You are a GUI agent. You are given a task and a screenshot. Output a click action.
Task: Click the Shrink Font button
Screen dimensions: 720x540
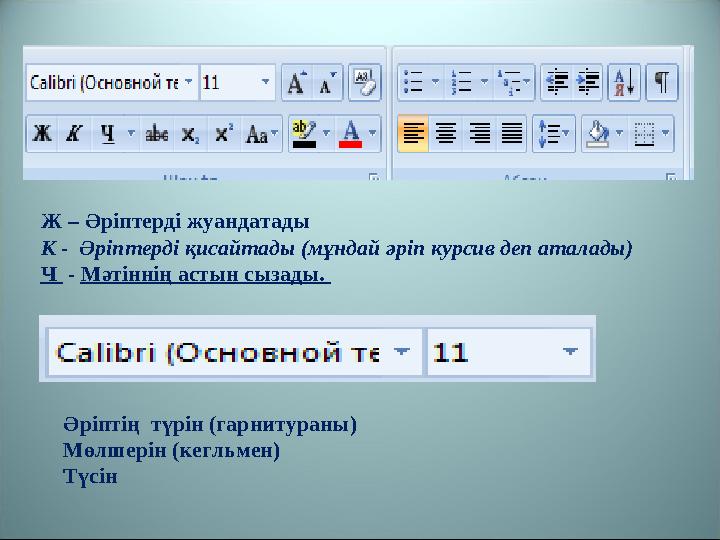click(327, 83)
